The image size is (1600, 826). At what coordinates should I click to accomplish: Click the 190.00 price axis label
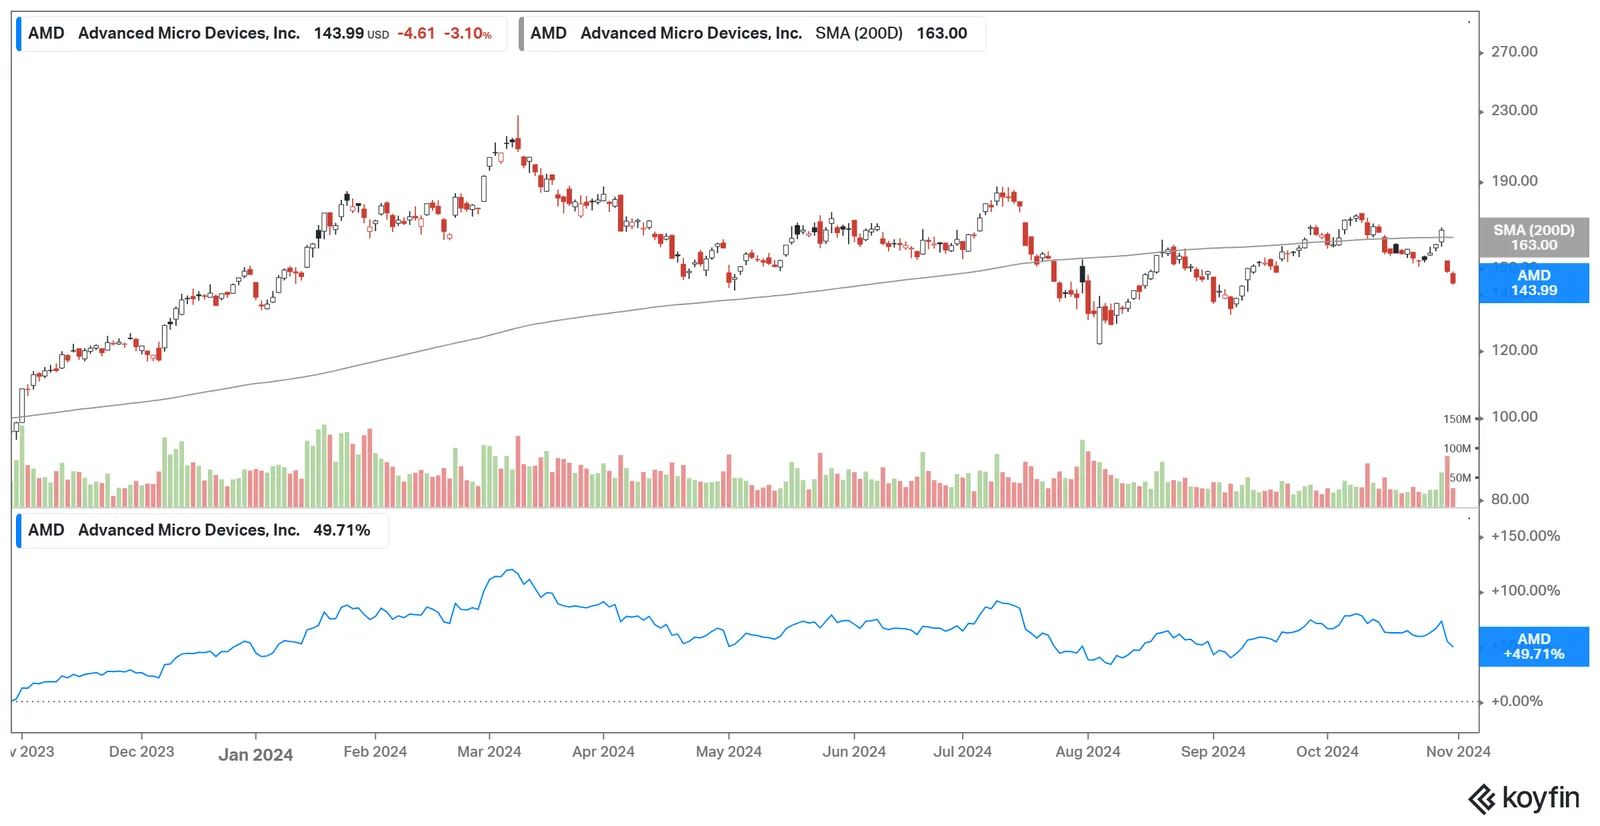pyautogui.click(x=1514, y=181)
